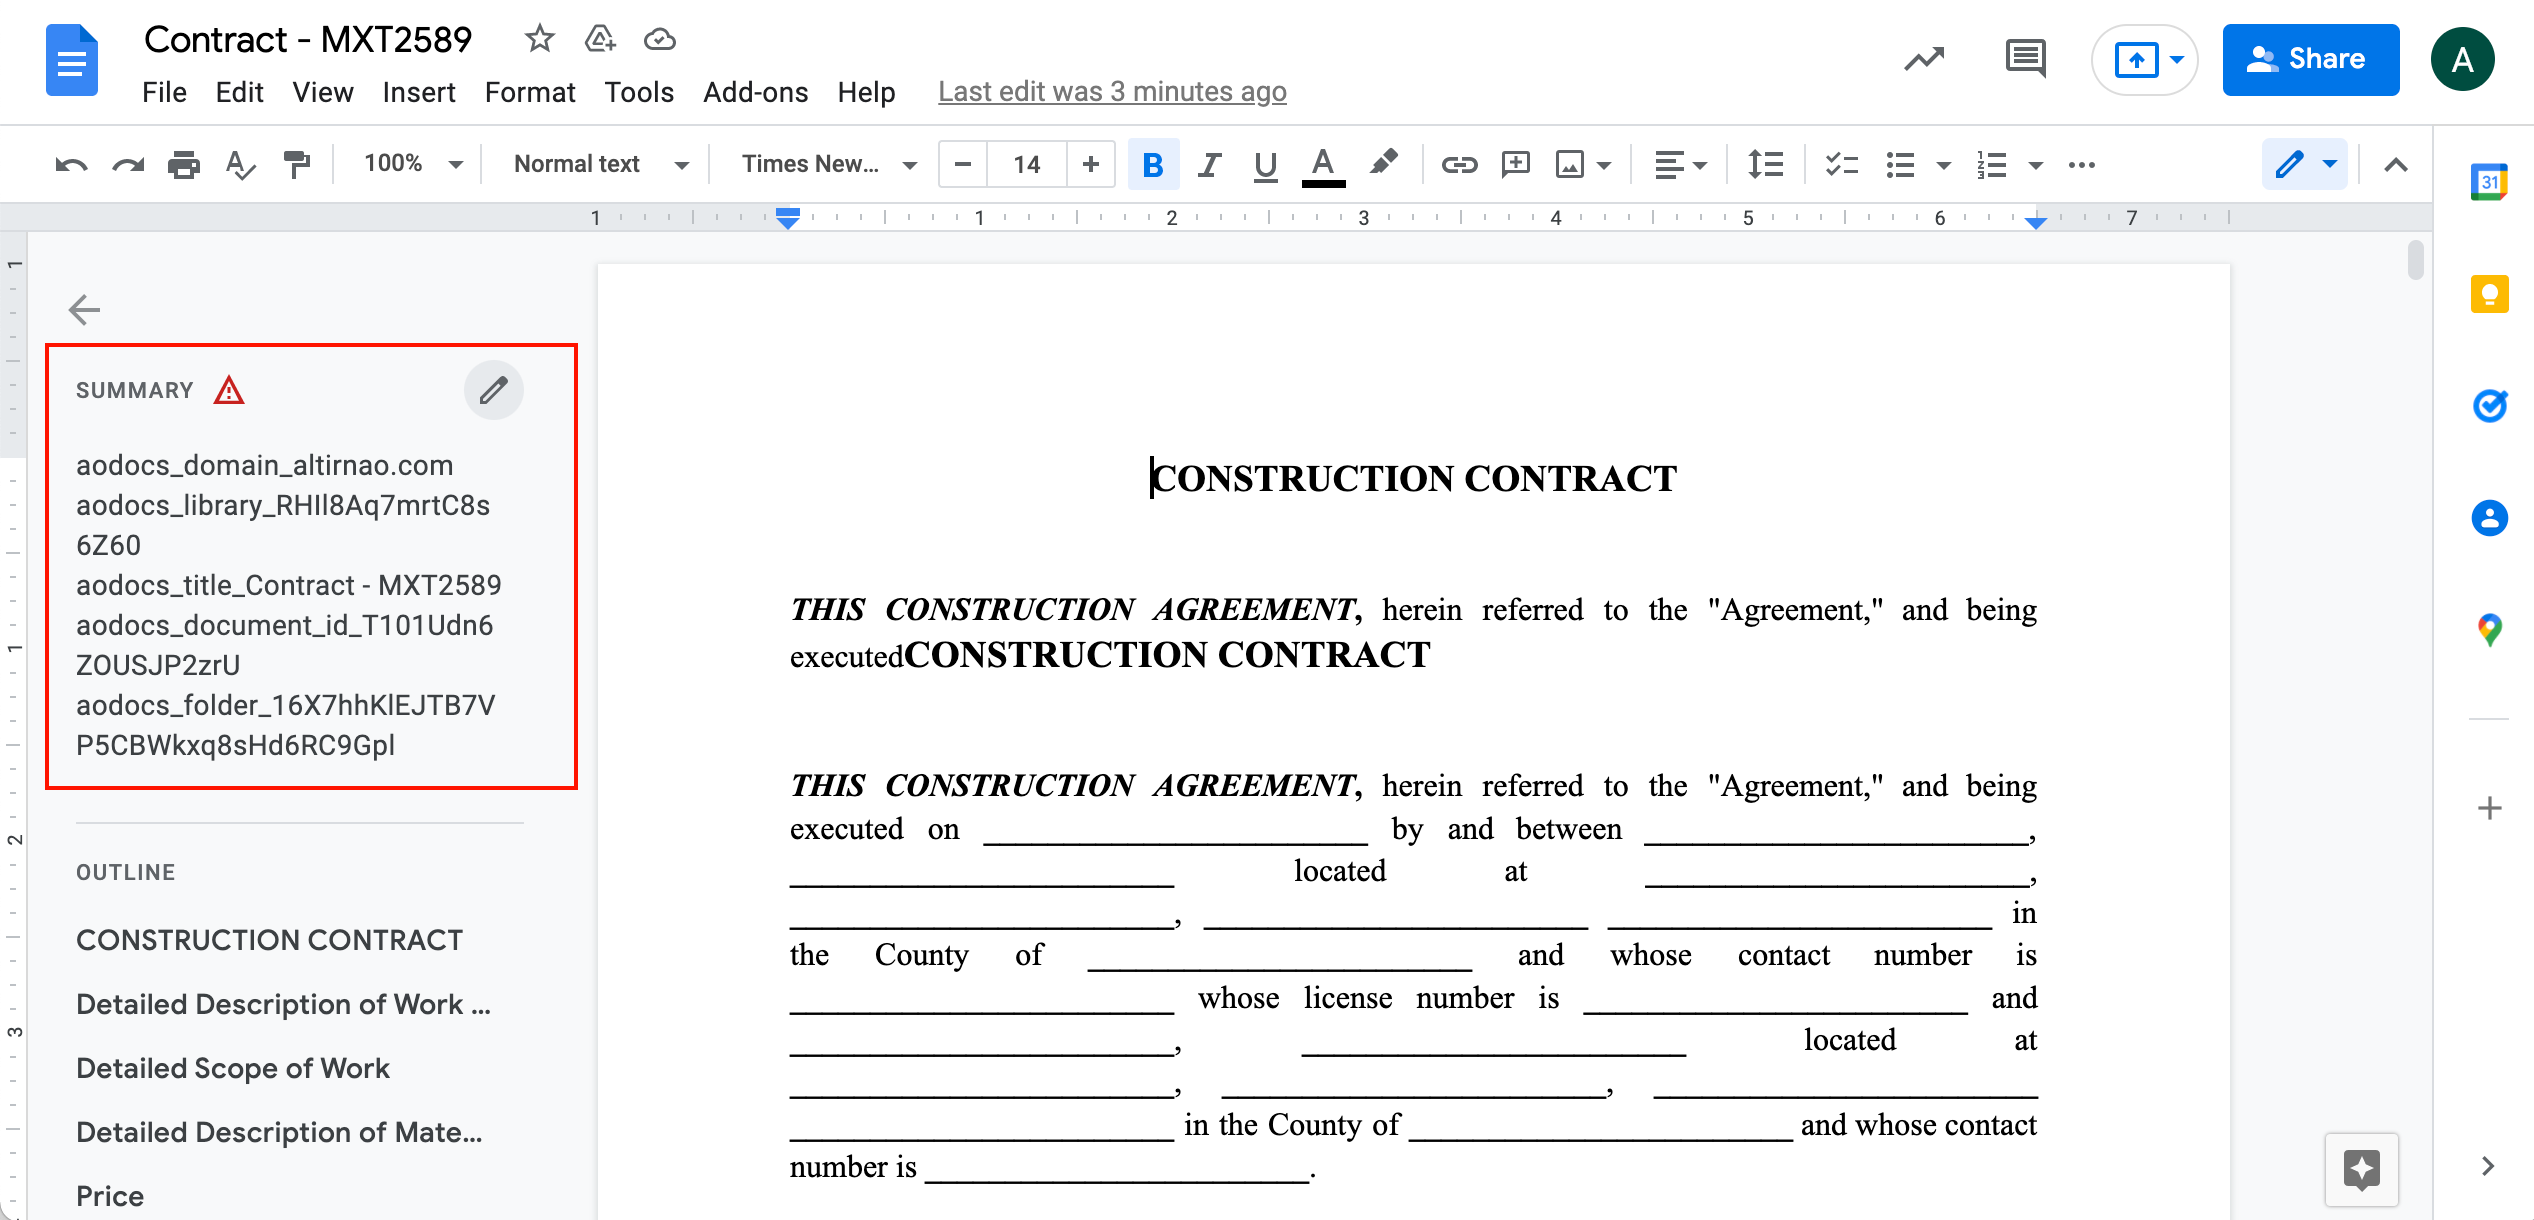Open the Tools menu
This screenshot has height=1220, width=2534.
click(640, 90)
